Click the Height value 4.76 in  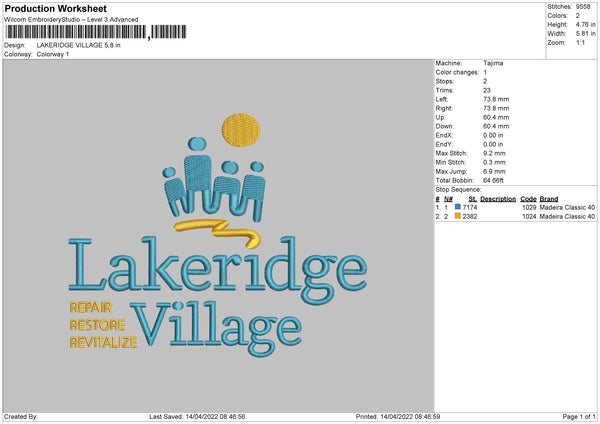585,24
